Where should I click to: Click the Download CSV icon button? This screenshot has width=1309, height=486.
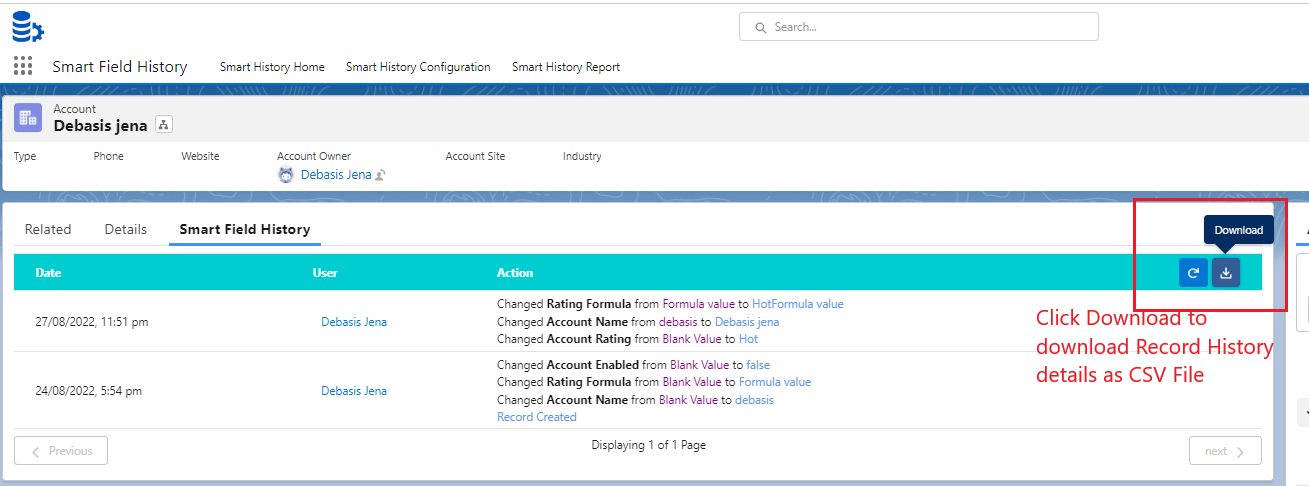click(1226, 273)
